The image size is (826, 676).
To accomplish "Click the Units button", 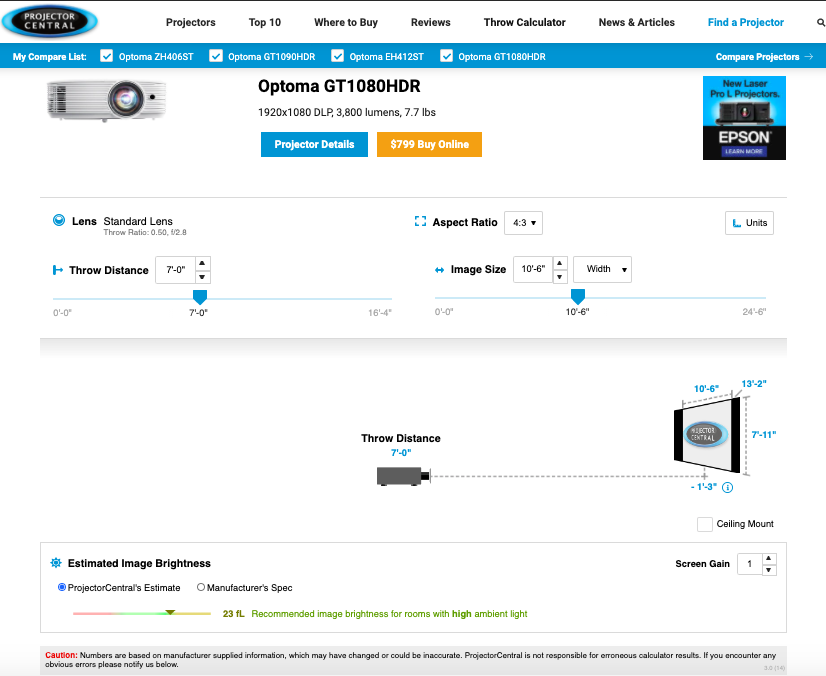I will pos(750,223).
